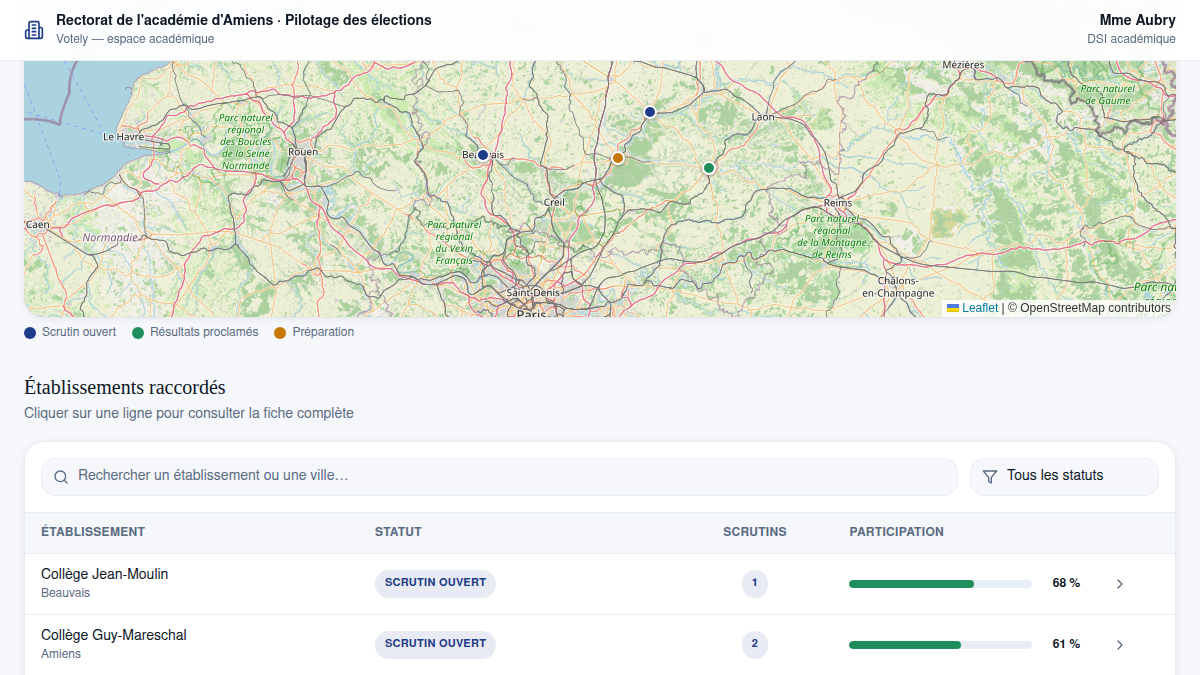Click the Votely building logo icon
This screenshot has height=675, width=1200.
click(x=34, y=30)
